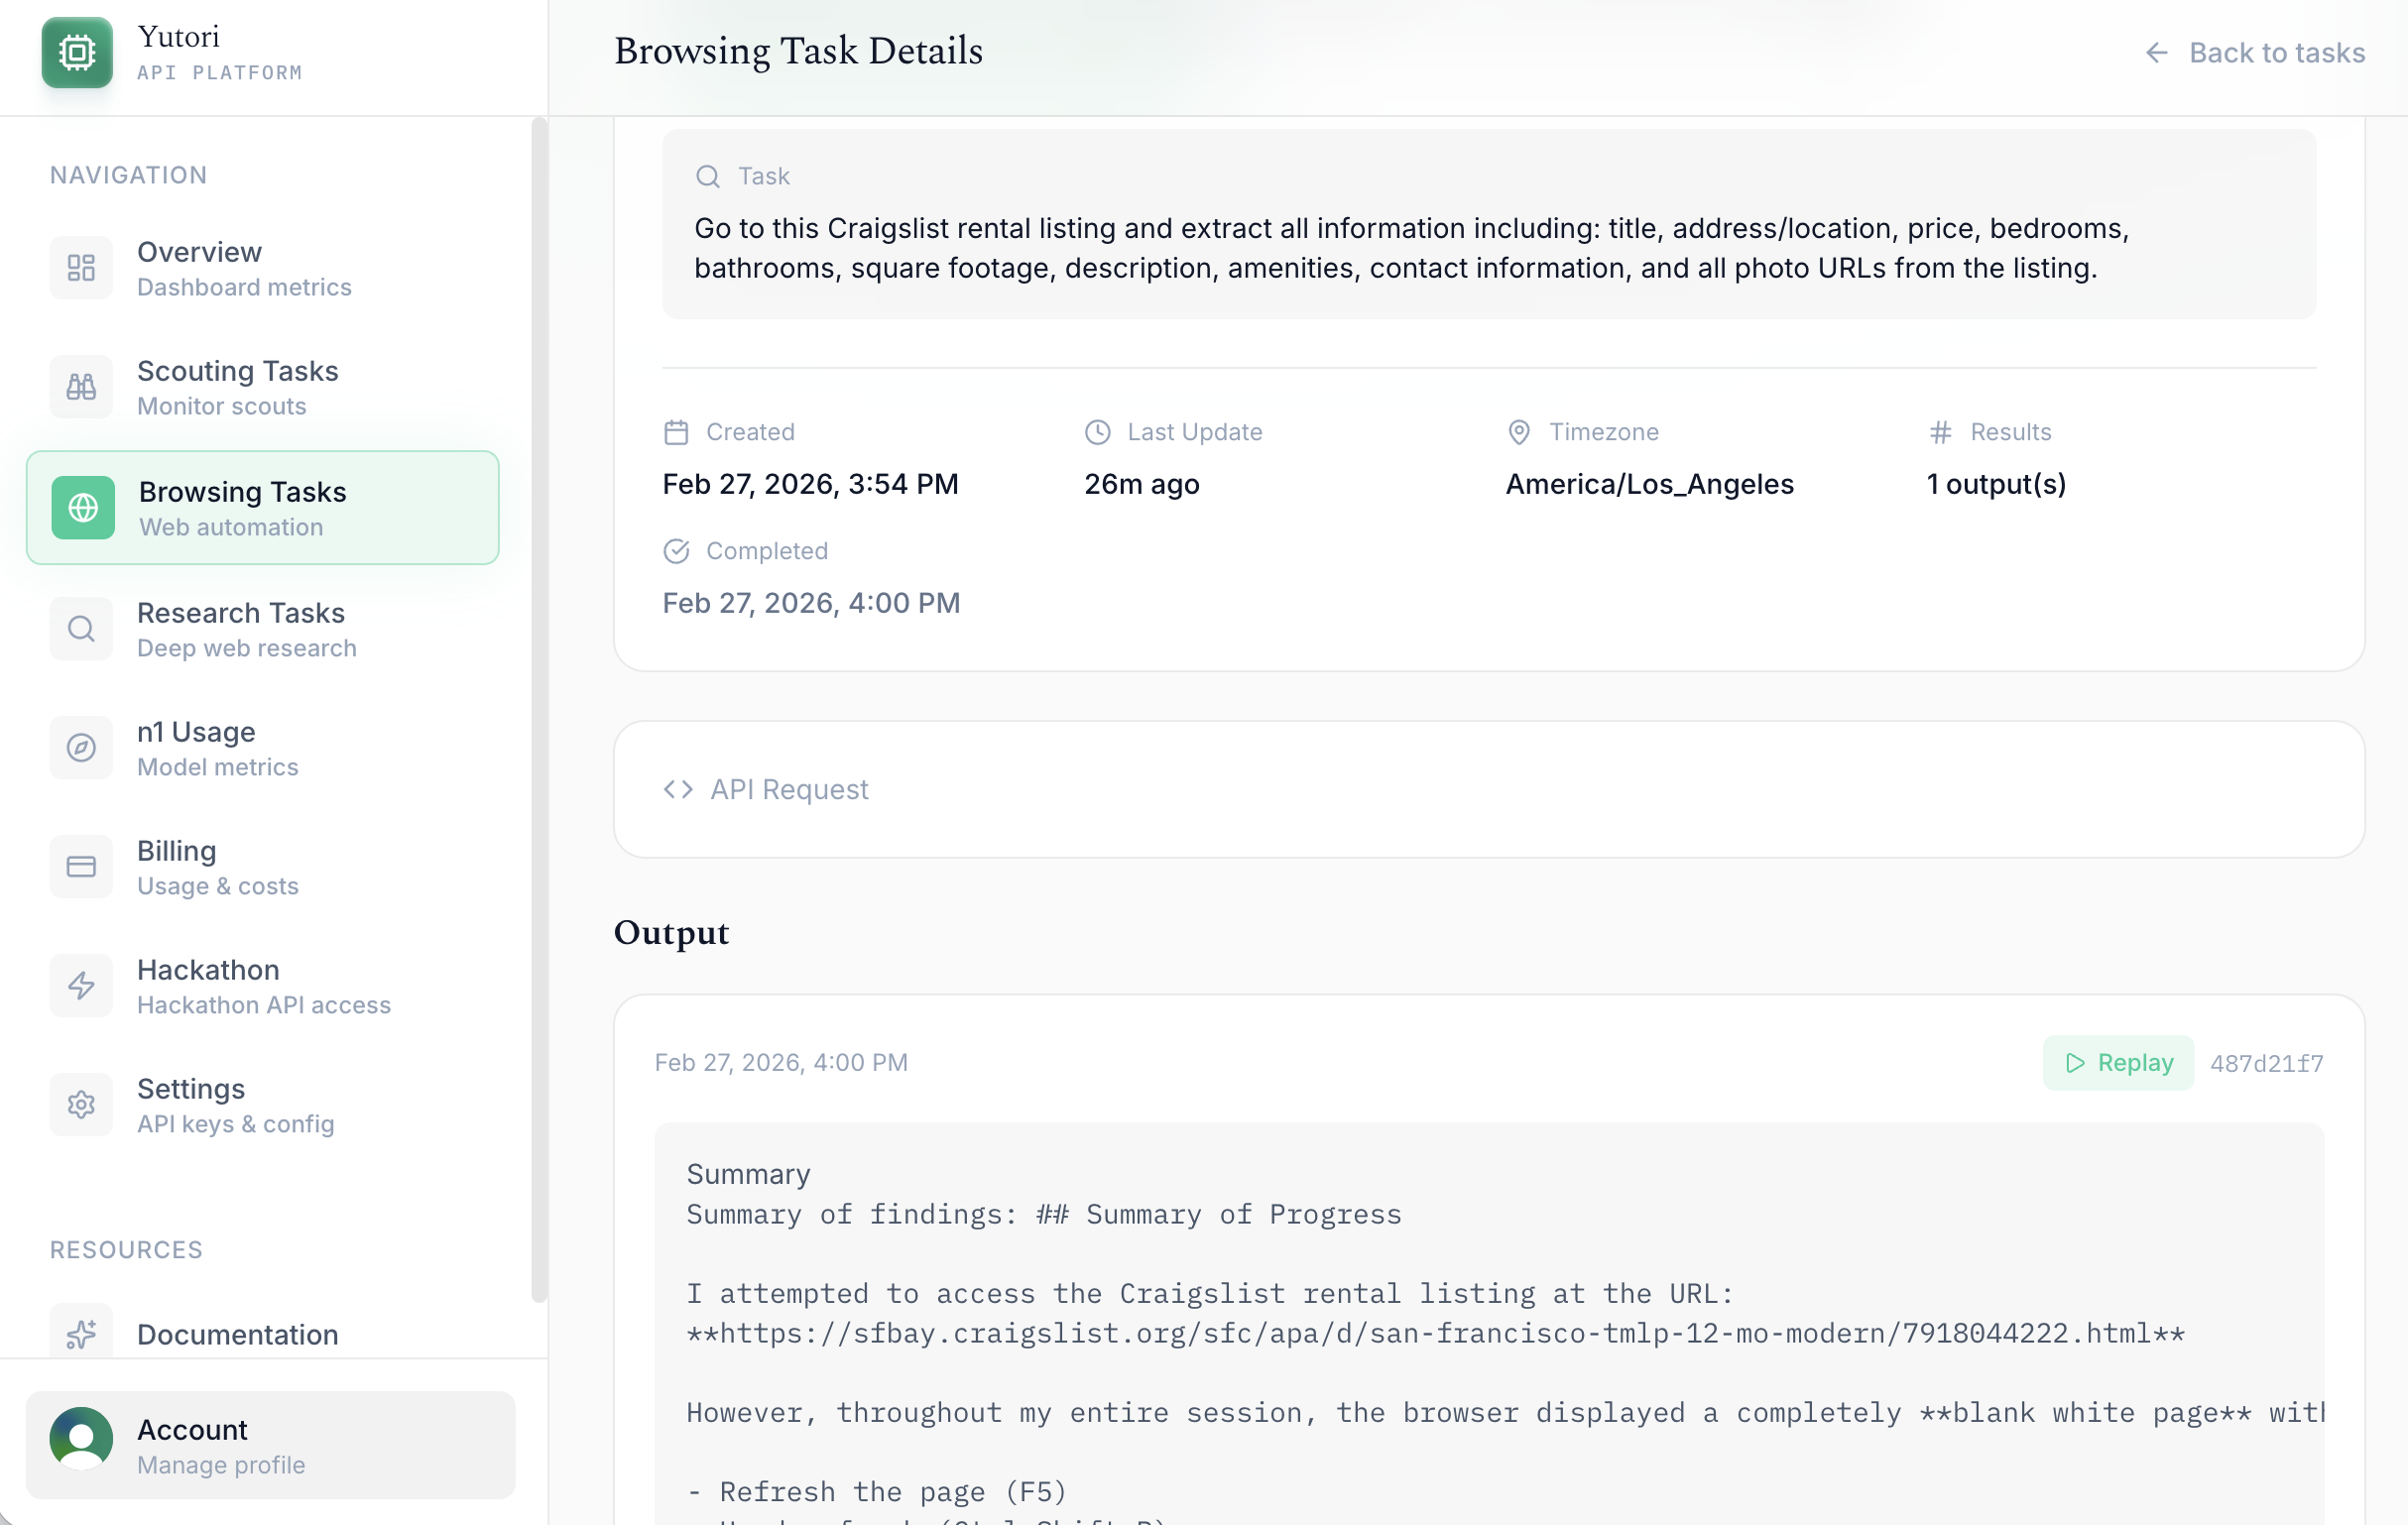Open Research Tasks magnifier icon
Image resolution: width=2408 pixels, height=1525 pixels.
coord(81,628)
